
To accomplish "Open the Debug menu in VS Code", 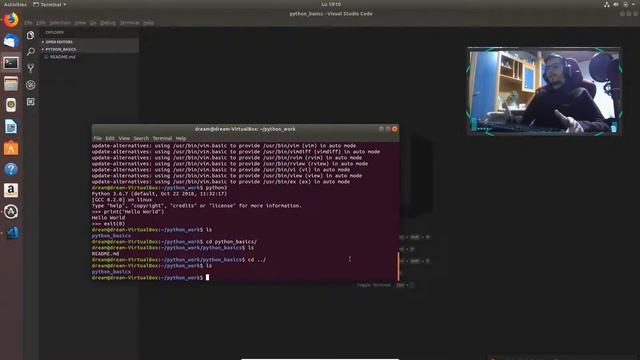I will [108, 23].
